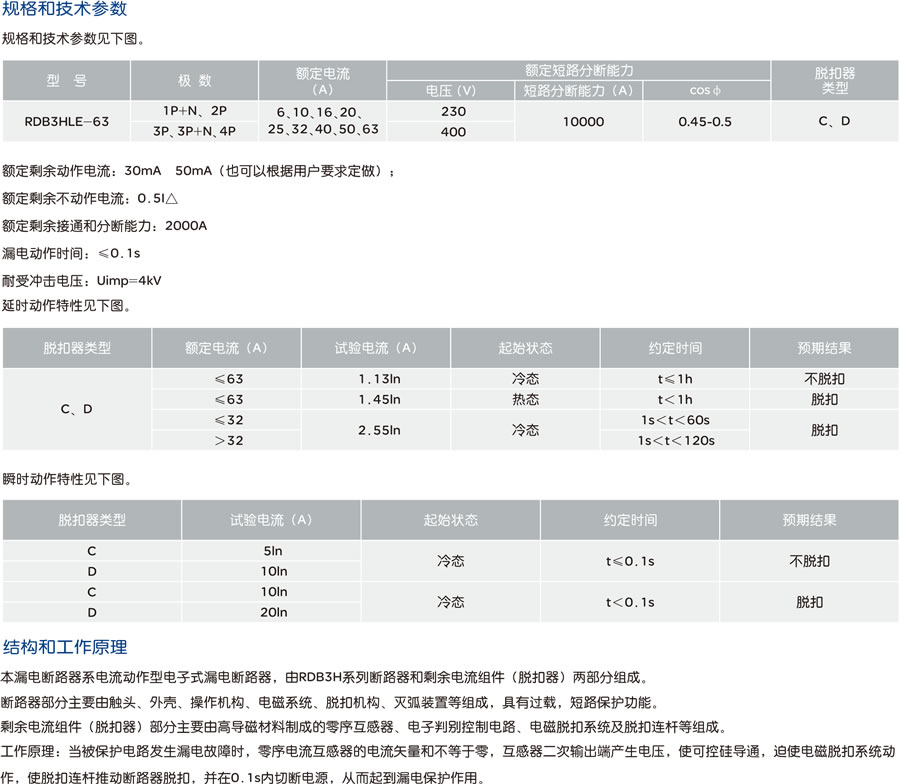
Task: Select the 额定短路分断能力 merged header
Action: 578,70
